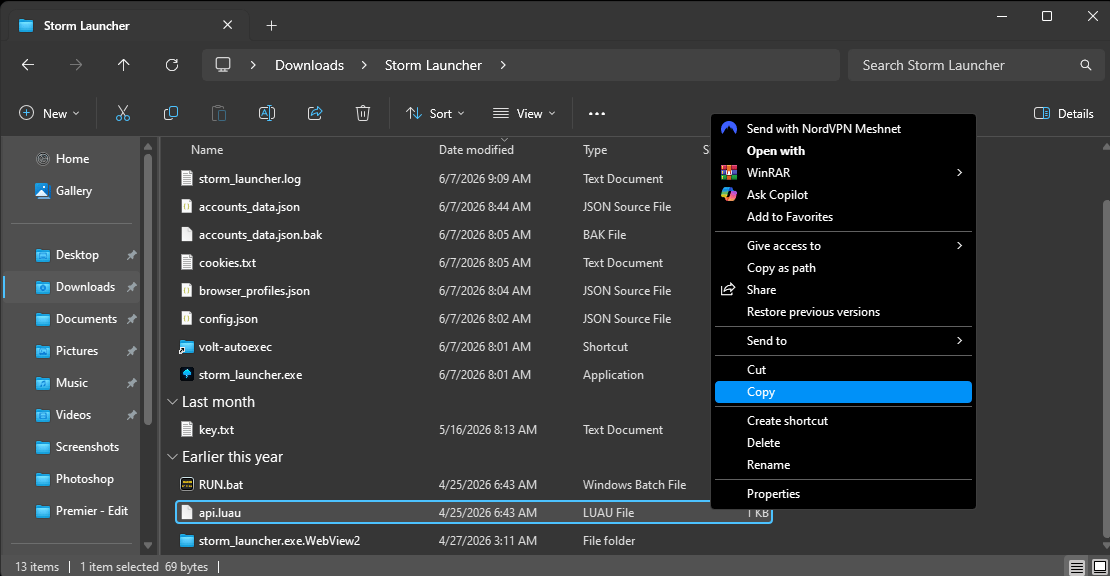This screenshot has height=576, width=1110.
Task: Open the Sort dropdown
Action: coord(435,113)
